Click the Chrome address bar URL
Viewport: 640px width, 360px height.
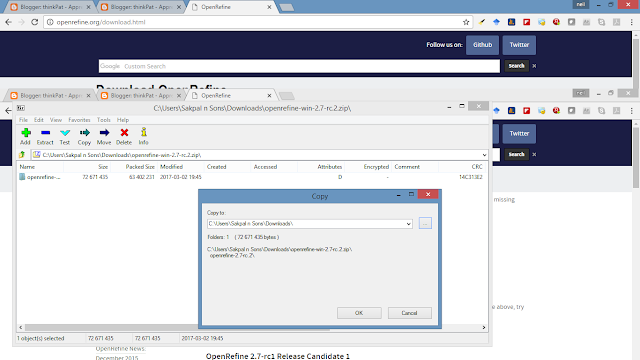pyautogui.click(x=101, y=22)
